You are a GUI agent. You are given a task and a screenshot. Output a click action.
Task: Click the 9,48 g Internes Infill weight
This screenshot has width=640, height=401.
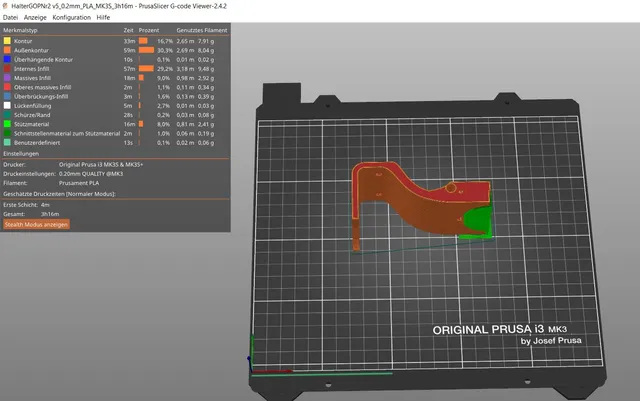point(206,69)
